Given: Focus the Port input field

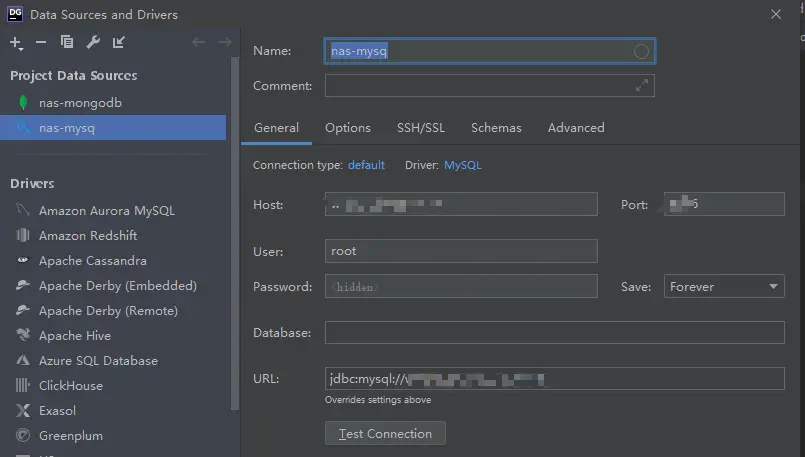Looking at the screenshot, I should pyautogui.click(x=724, y=204).
